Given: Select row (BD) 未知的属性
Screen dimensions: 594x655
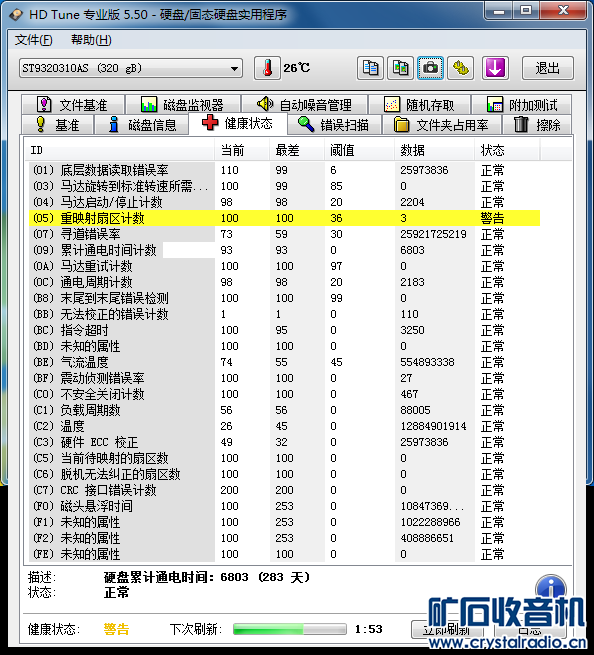Looking at the screenshot, I should (x=284, y=346).
